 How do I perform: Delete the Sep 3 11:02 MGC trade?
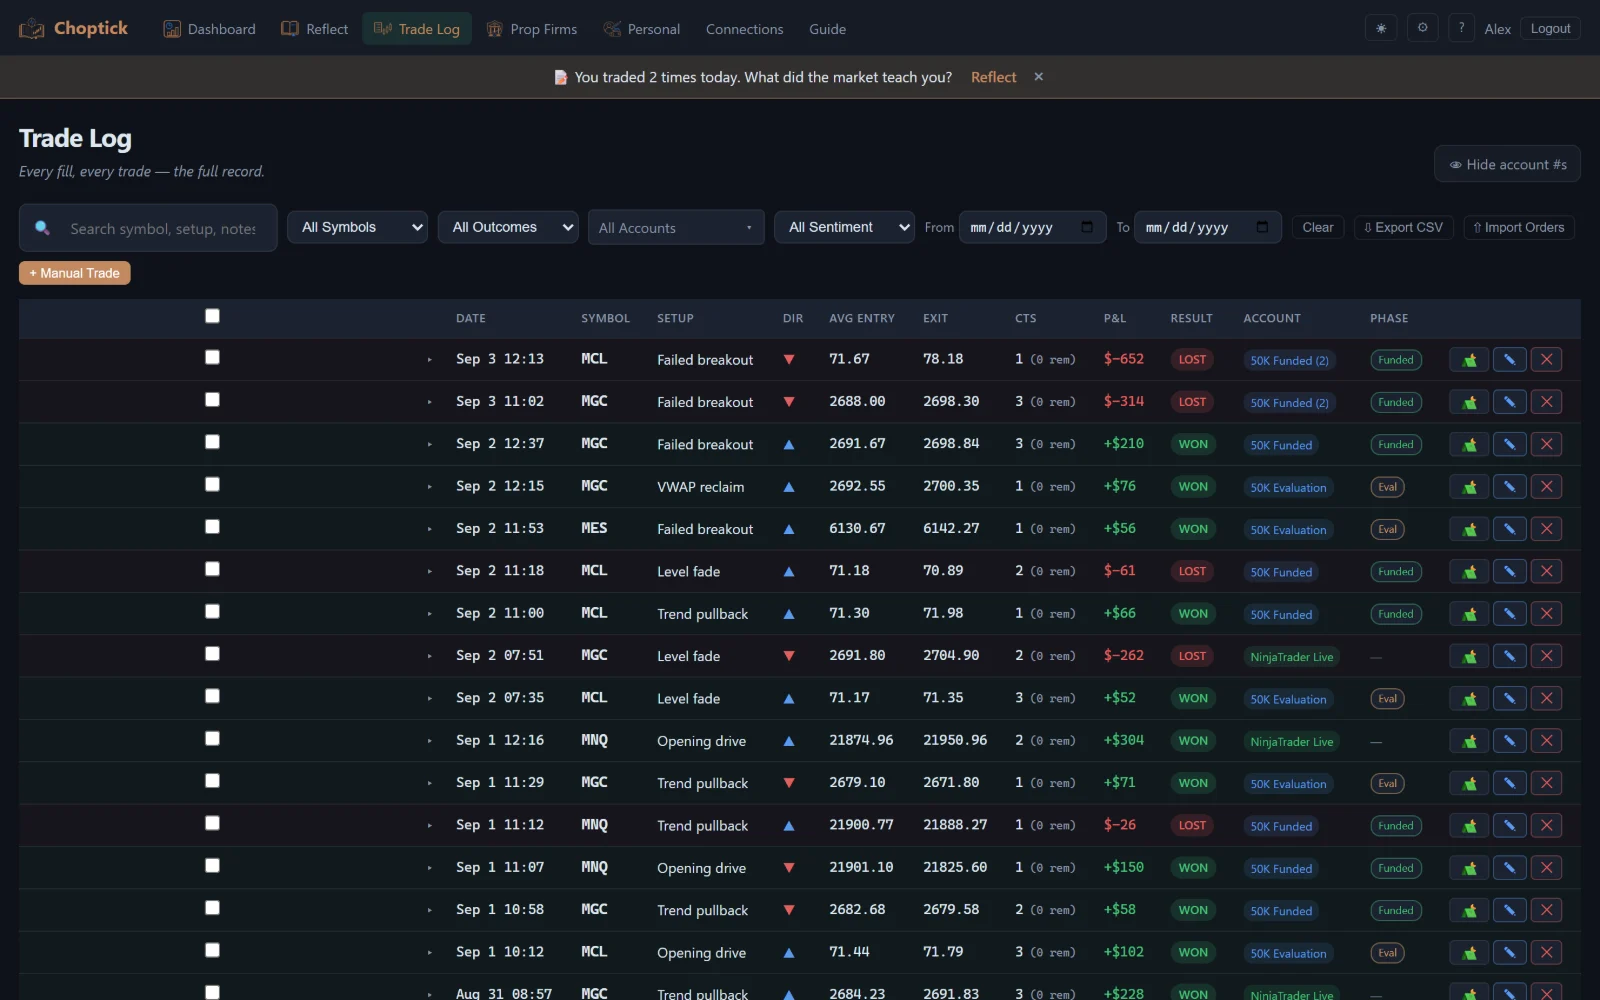click(x=1546, y=402)
